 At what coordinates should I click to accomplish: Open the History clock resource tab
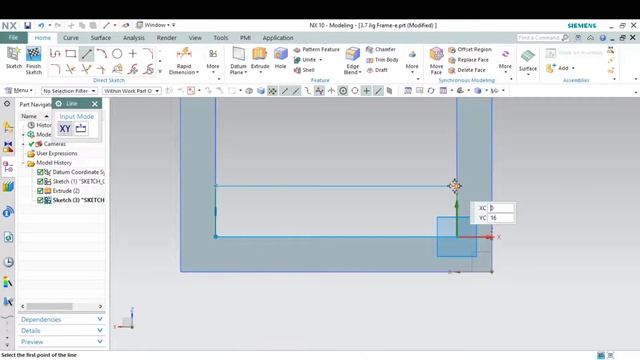coord(8,262)
